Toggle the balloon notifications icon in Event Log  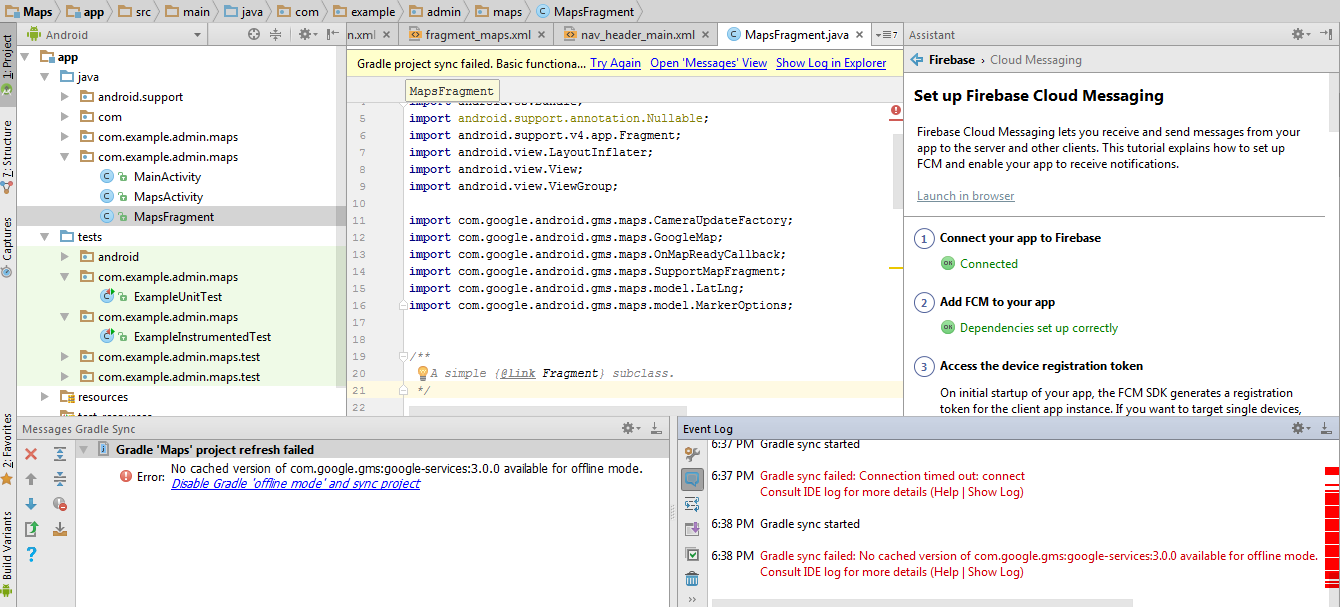[691, 479]
